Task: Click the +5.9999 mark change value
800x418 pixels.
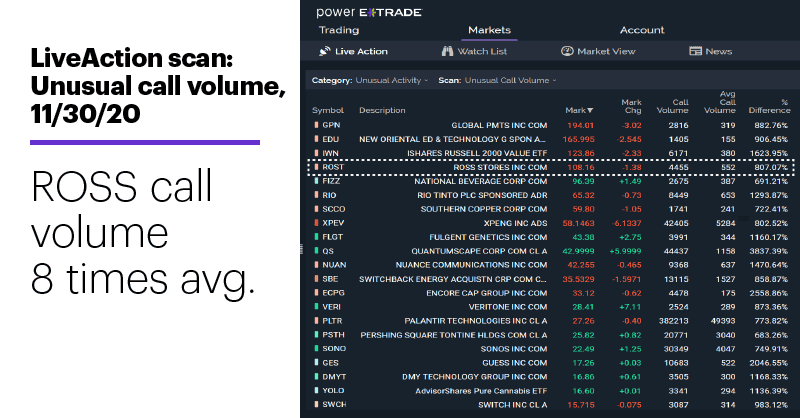Action: [x=626, y=251]
